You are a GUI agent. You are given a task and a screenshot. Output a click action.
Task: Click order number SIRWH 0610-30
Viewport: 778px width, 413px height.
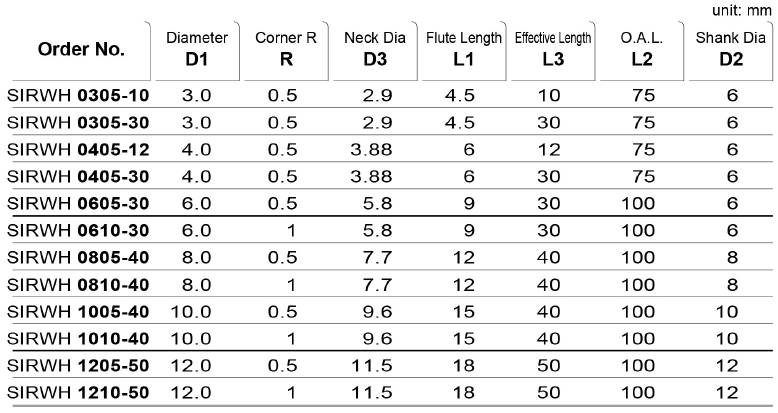pos(78,230)
